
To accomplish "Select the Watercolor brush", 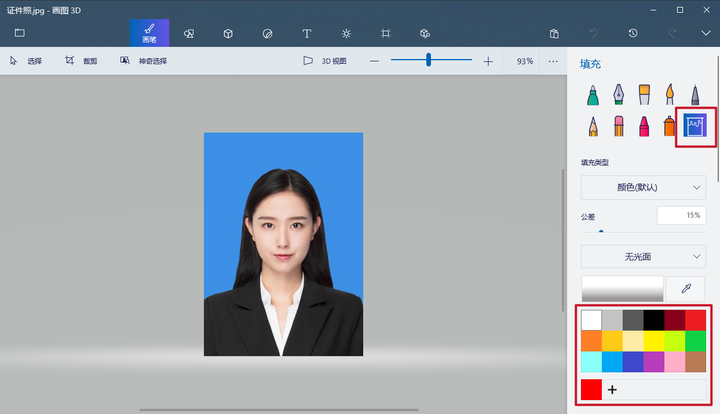I will [x=670, y=95].
